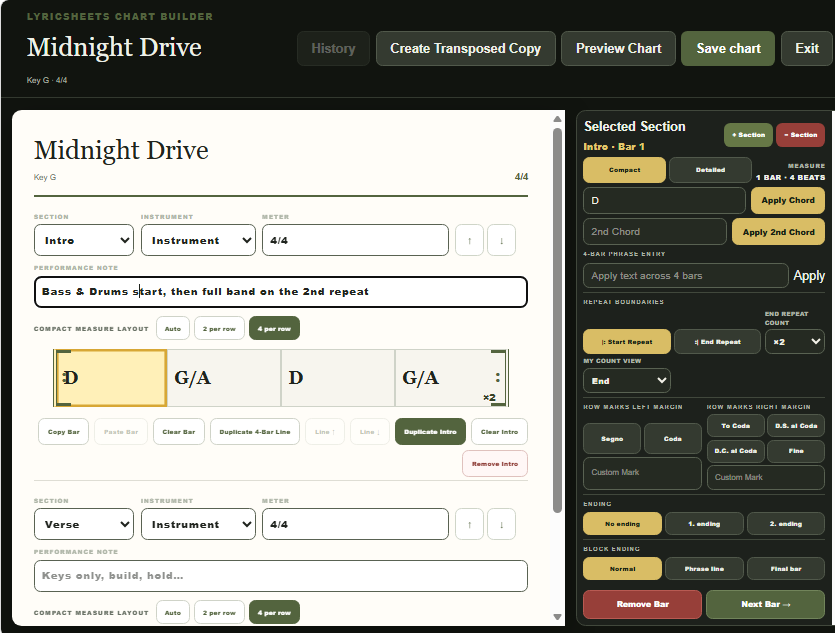Viewport: 835px width, 633px height.
Task: Go to Next Bar
Action: tap(765, 604)
